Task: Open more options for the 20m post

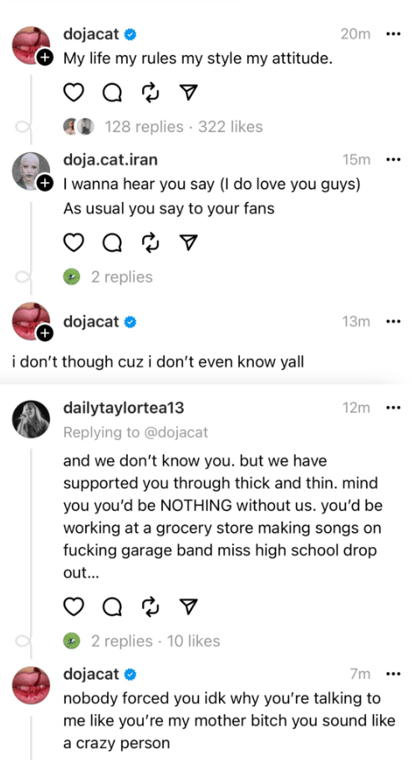Action: pos(393,34)
